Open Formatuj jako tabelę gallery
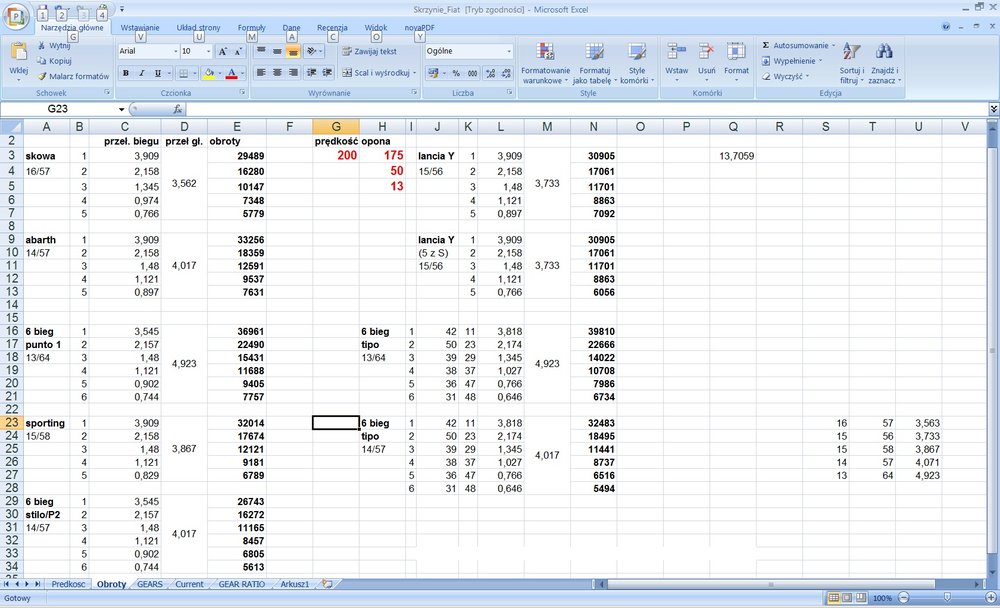Viewport: 1000px width, 608px height. click(x=594, y=63)
